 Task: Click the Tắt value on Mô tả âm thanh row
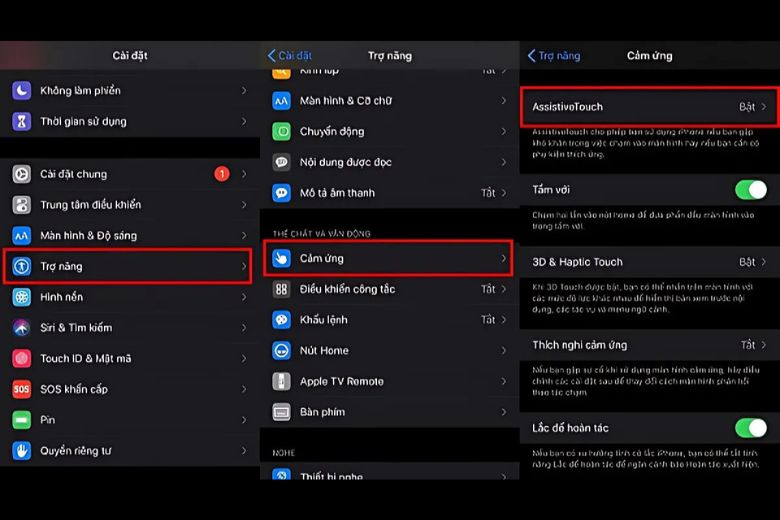point(488,193)
